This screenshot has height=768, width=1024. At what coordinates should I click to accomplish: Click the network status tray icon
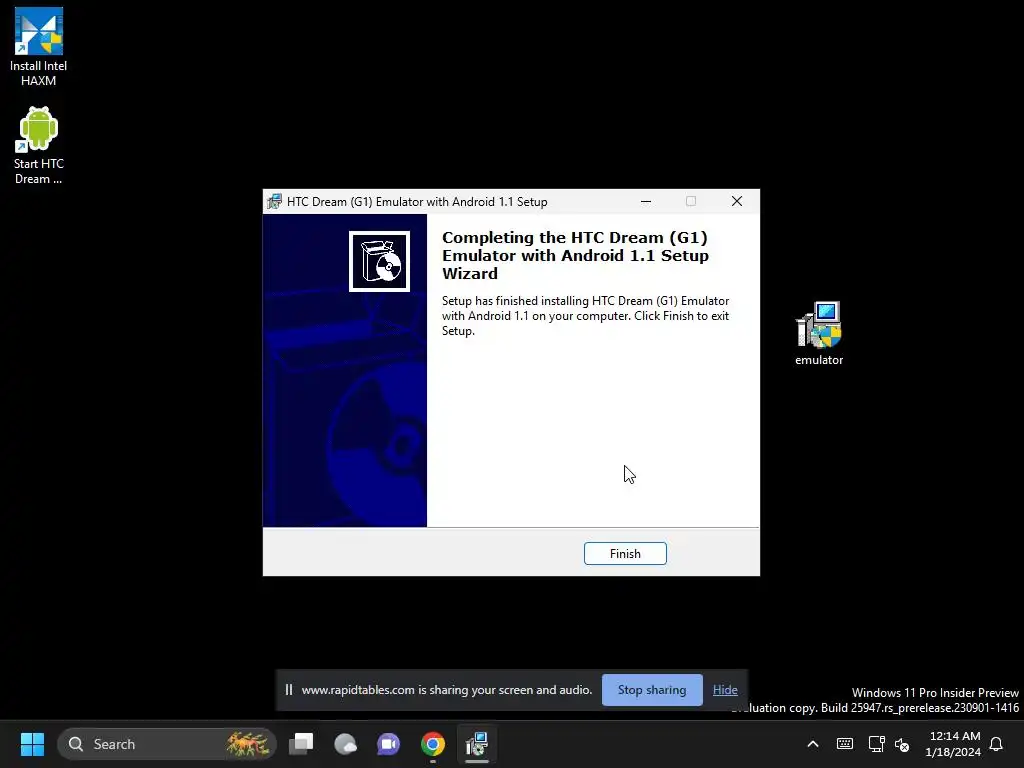pyautogui.click(x=876, y=744)
